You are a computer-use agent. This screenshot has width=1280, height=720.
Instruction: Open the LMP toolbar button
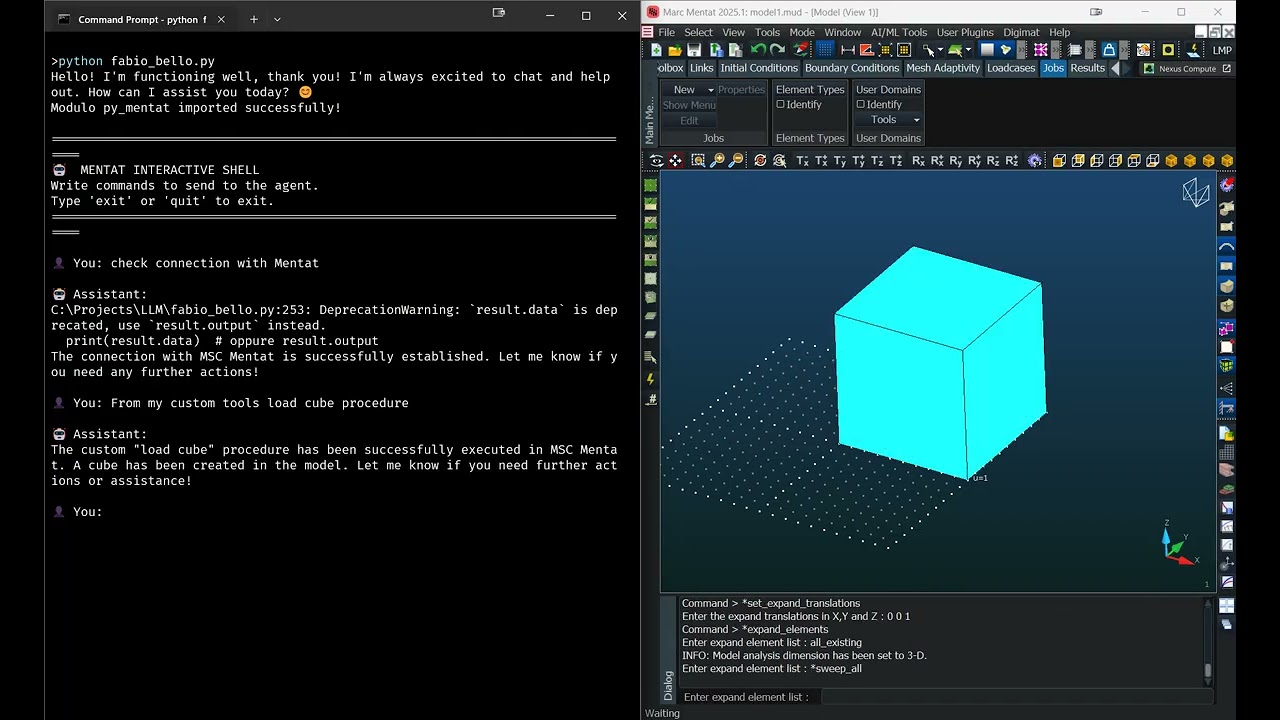1222,50
